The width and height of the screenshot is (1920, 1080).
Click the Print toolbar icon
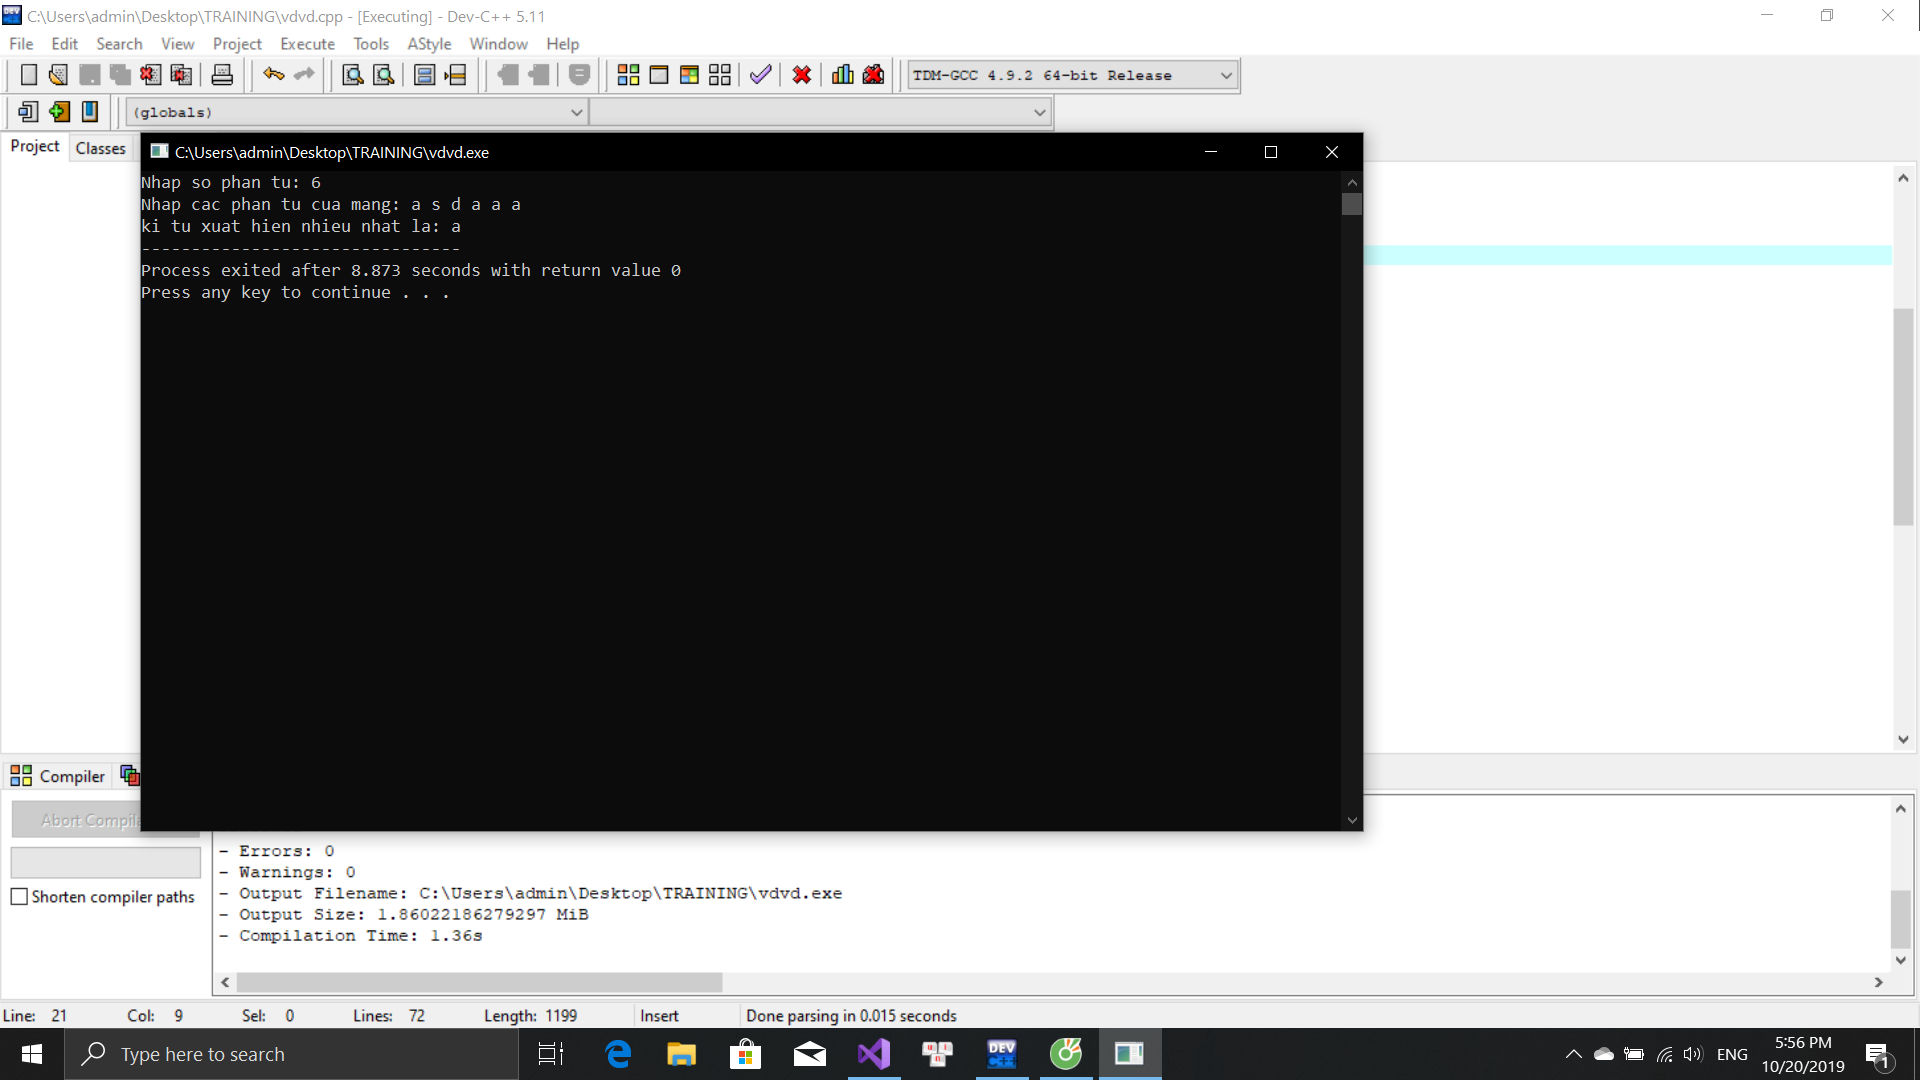click(x=222, y=75)
